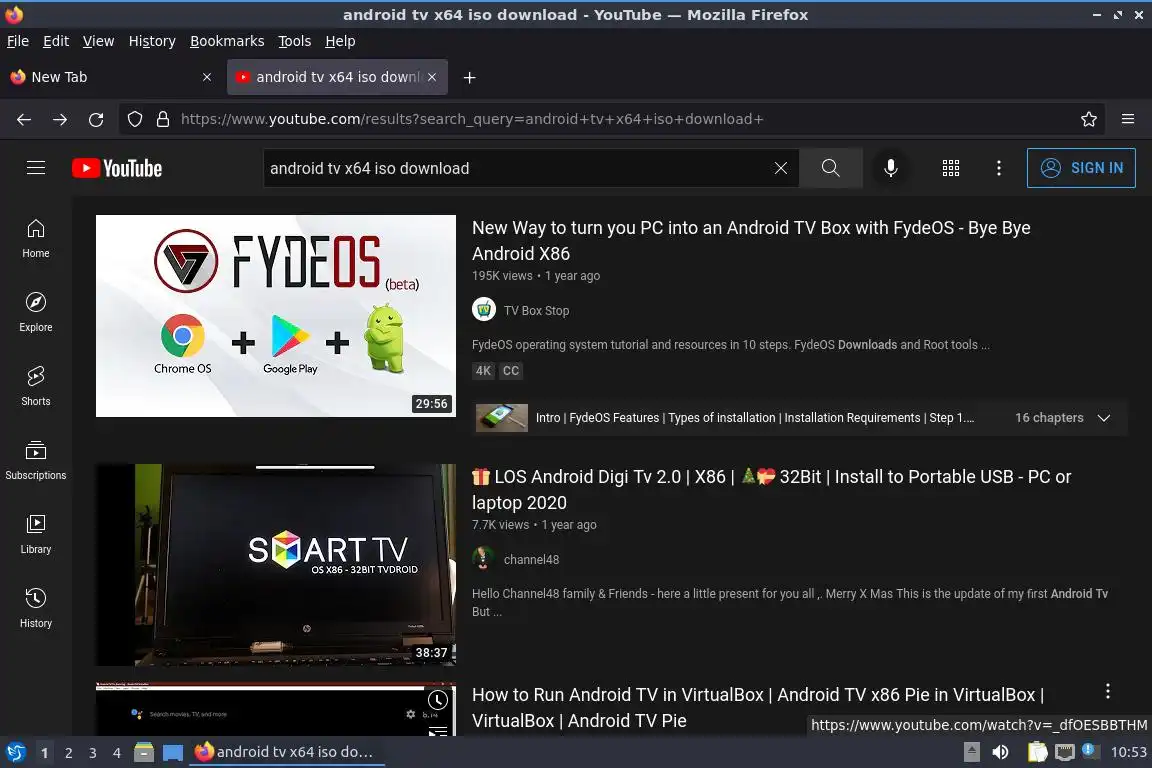Open Subscriptions in the sidebar
Viewport: 1152px width, 768px height.
tap(35, 461)
